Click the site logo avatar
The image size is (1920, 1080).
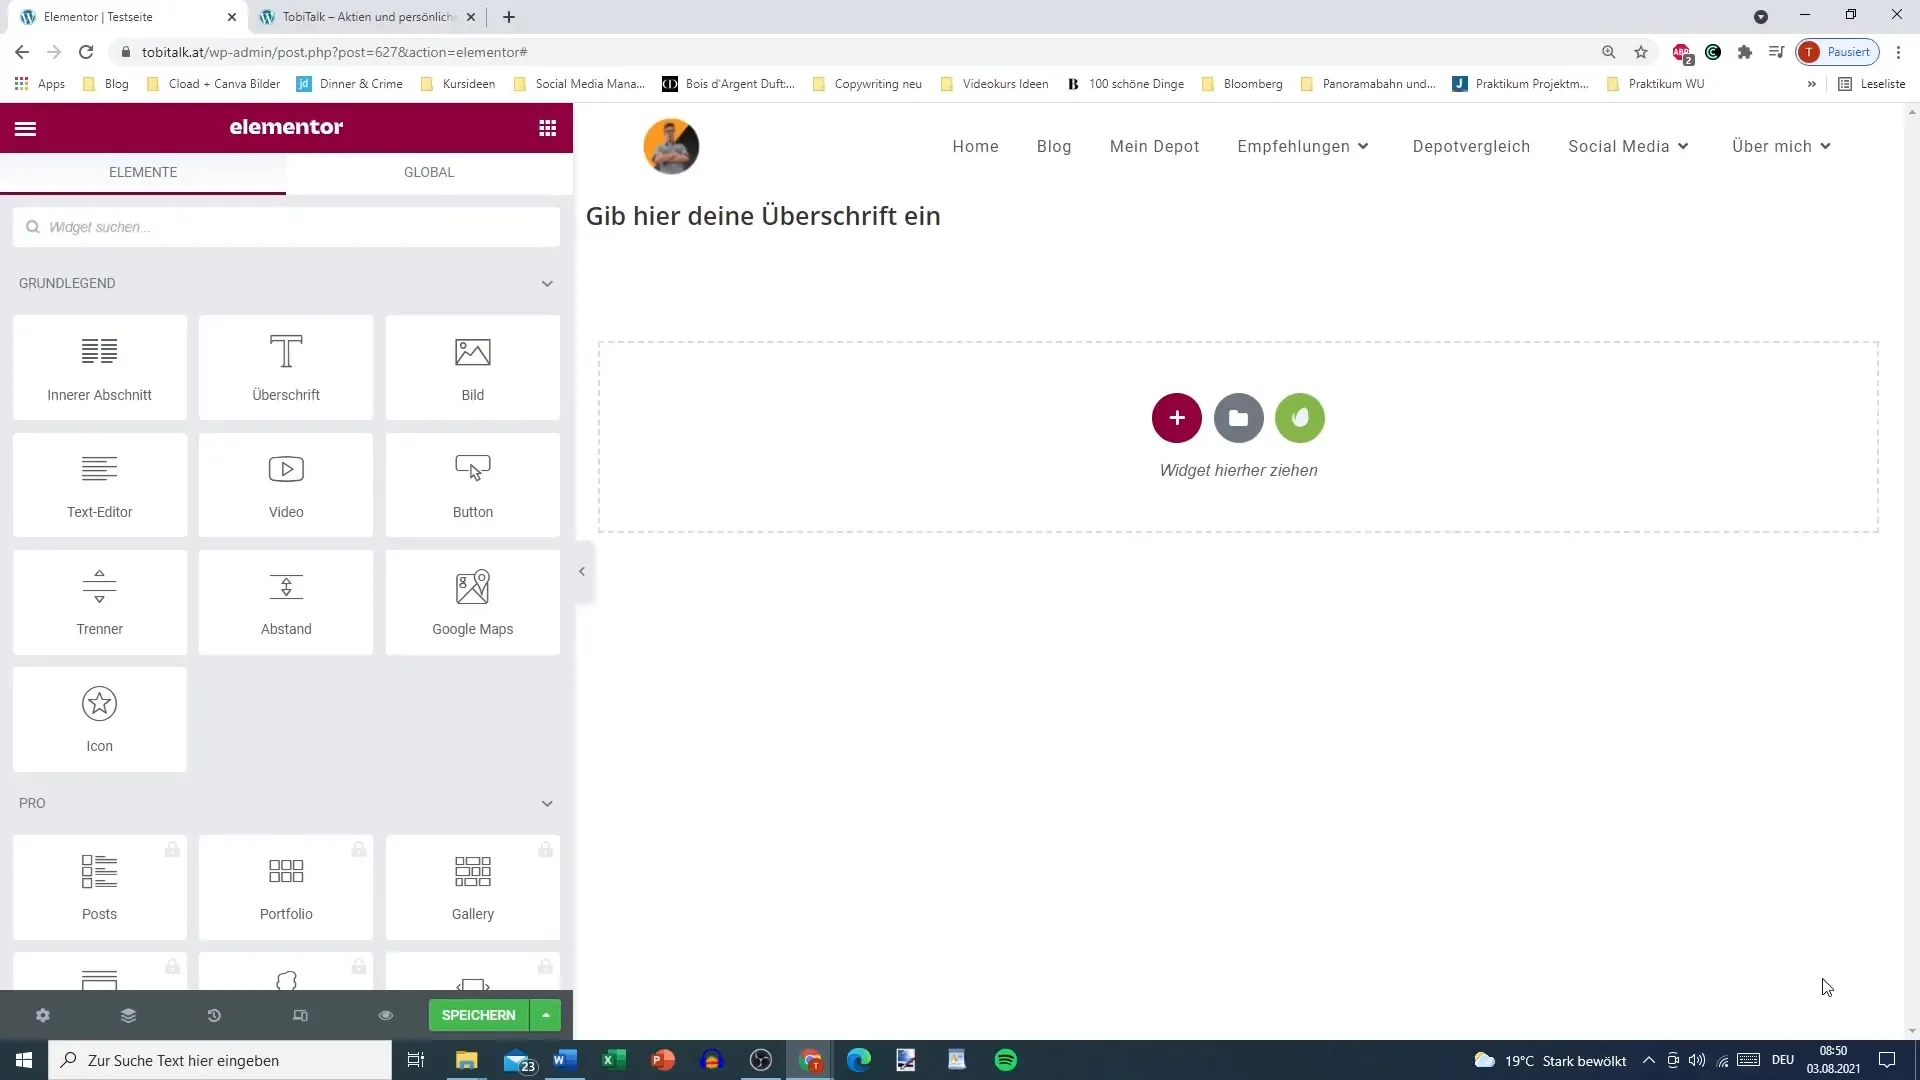click(x=671, y=146)
